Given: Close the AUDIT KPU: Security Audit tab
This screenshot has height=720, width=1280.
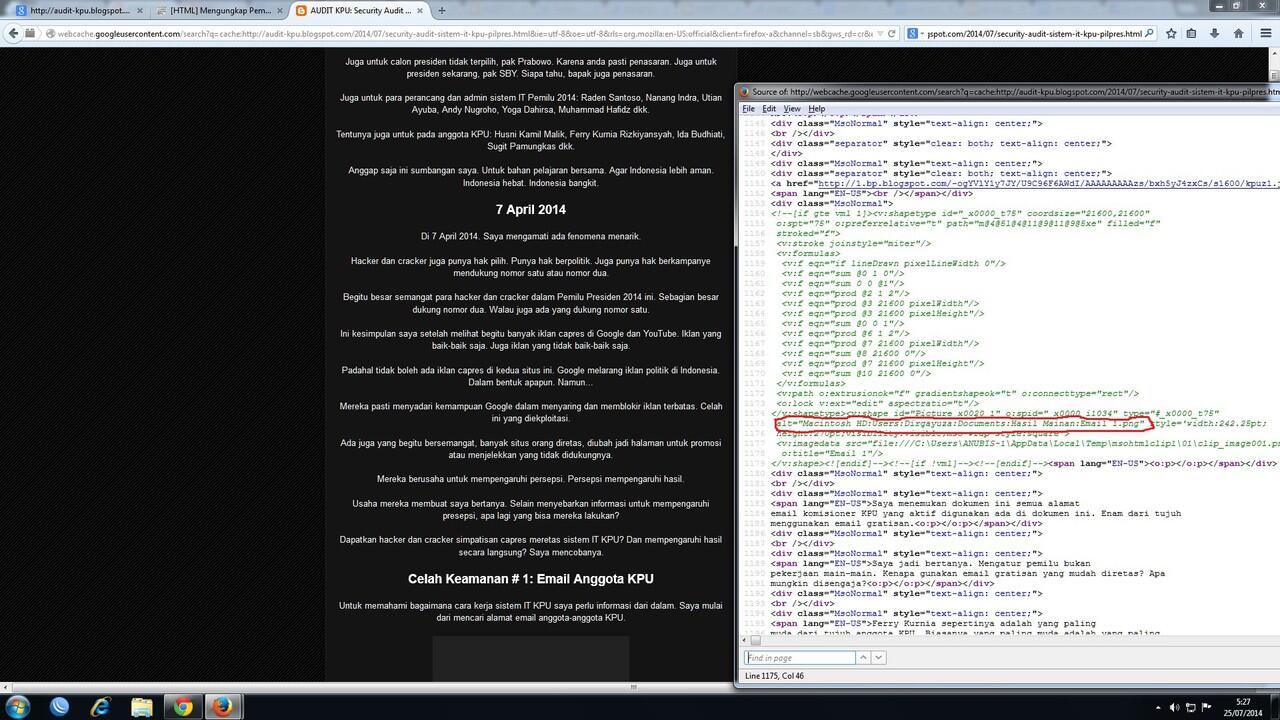Looking at the screenshot, I should pos(418,10).
